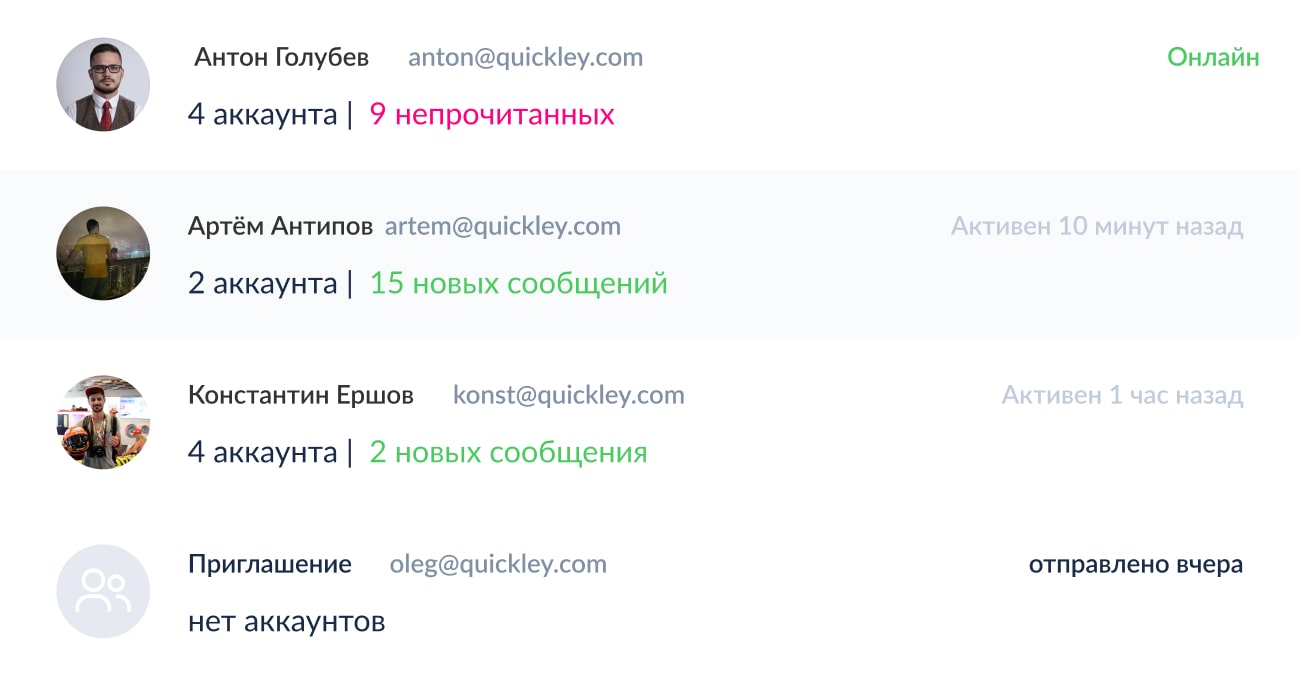The width and height of the screenshot is (1300, 676).
Task: Select email konst@quickley.com
Action: pos(568,395)
